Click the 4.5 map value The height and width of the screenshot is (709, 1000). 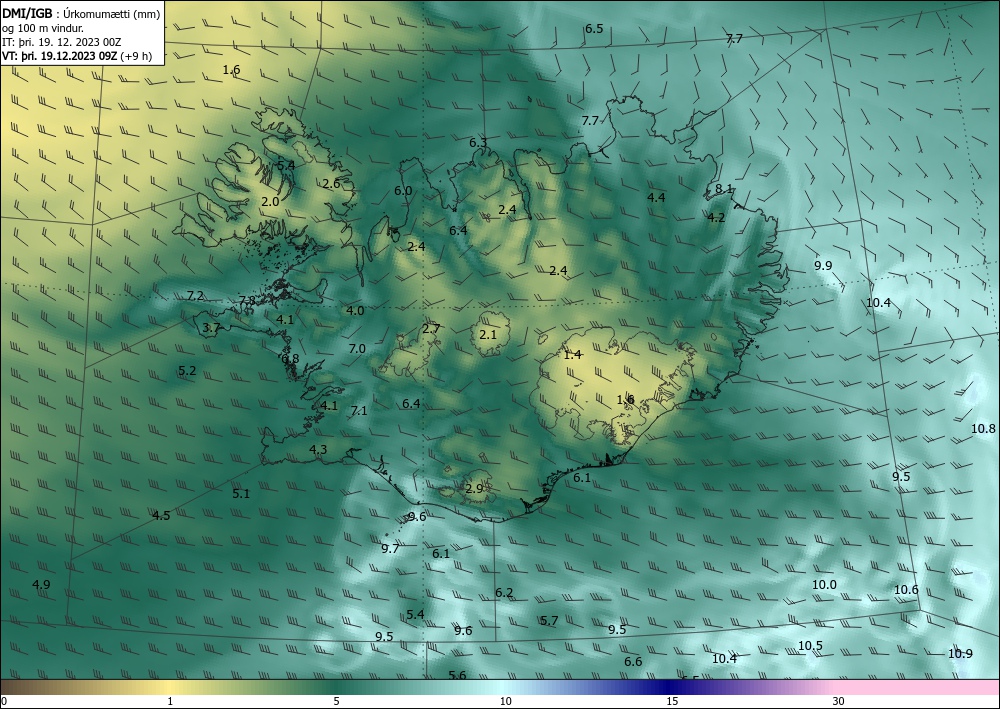(x=161, y=515)
